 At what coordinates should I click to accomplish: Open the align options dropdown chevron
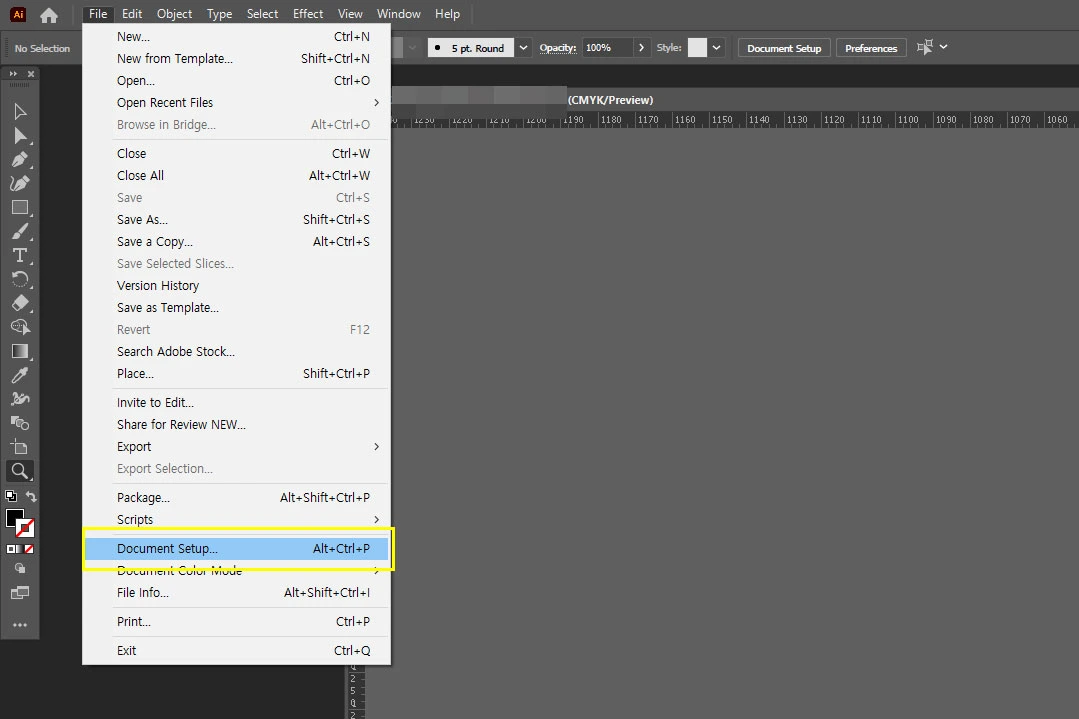[943, 47]
